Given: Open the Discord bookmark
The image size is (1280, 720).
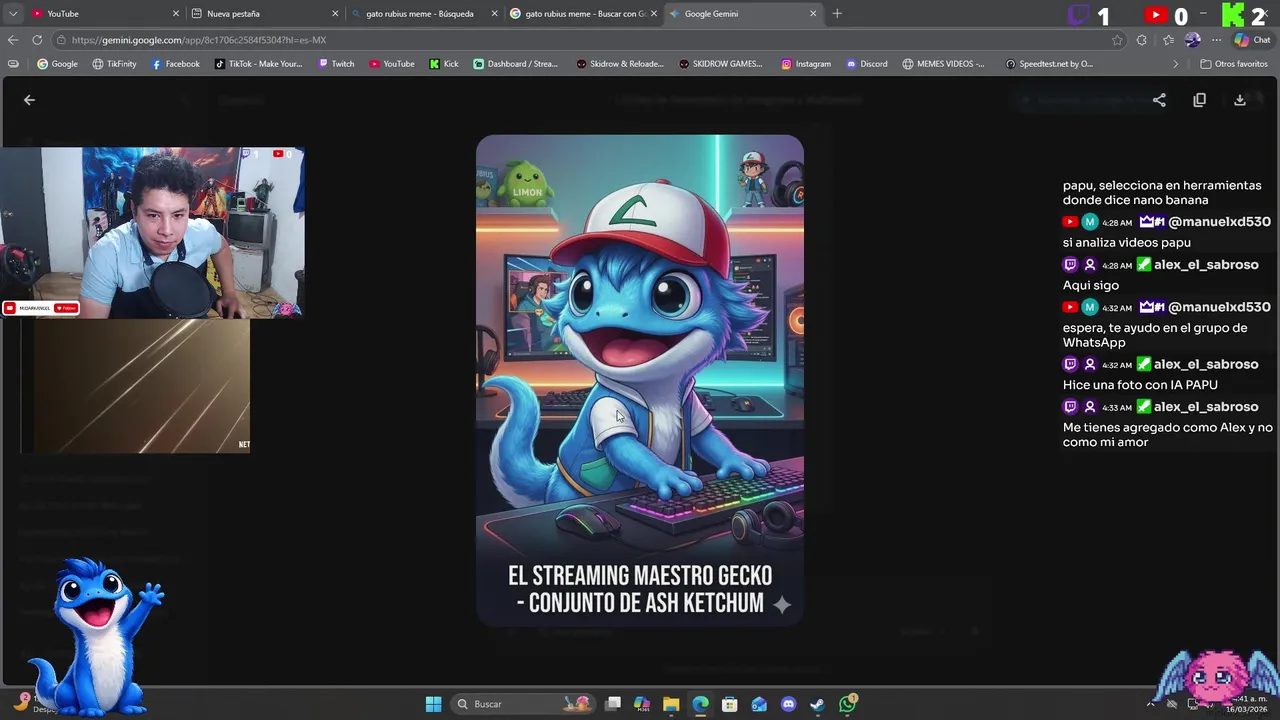Looking at the screenshot, I should 867,64.
